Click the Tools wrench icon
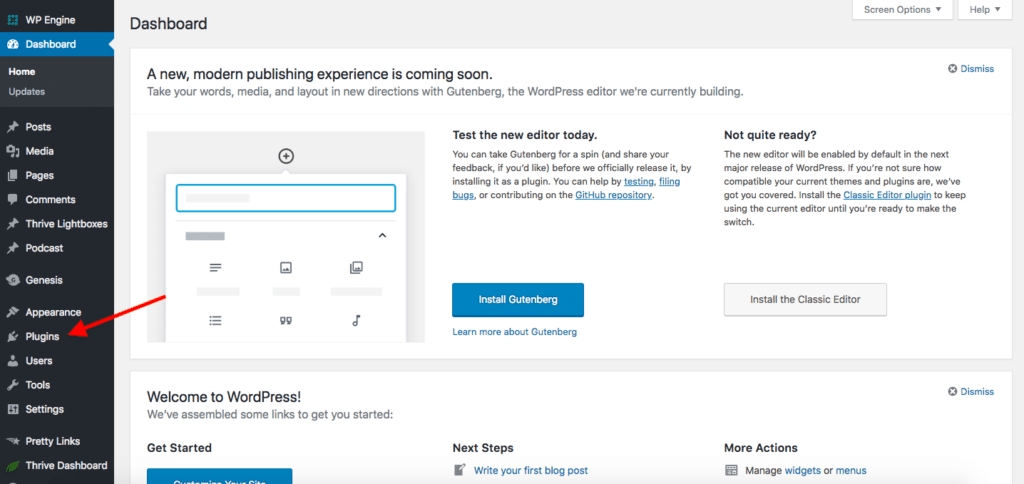Screen dimensions: 1024x484 point(13,385)
